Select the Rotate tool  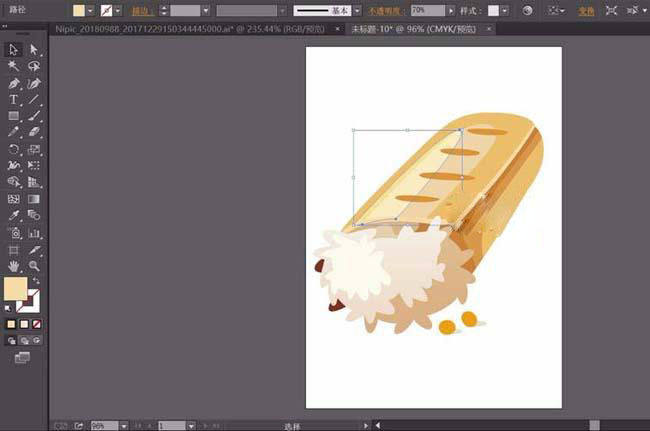pos(13,149)
